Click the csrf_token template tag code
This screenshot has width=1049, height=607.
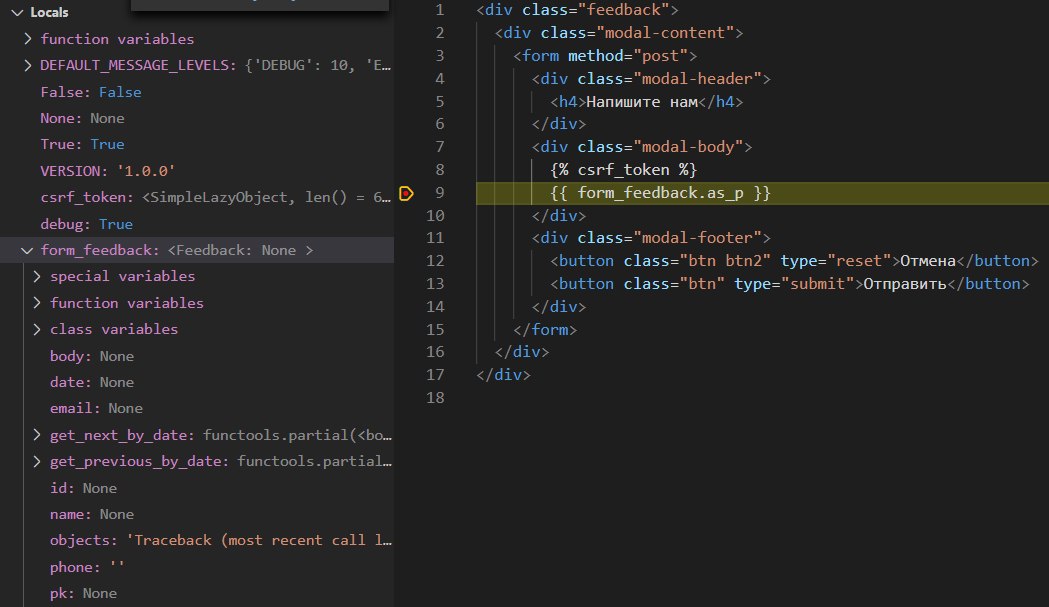[624, 170]
